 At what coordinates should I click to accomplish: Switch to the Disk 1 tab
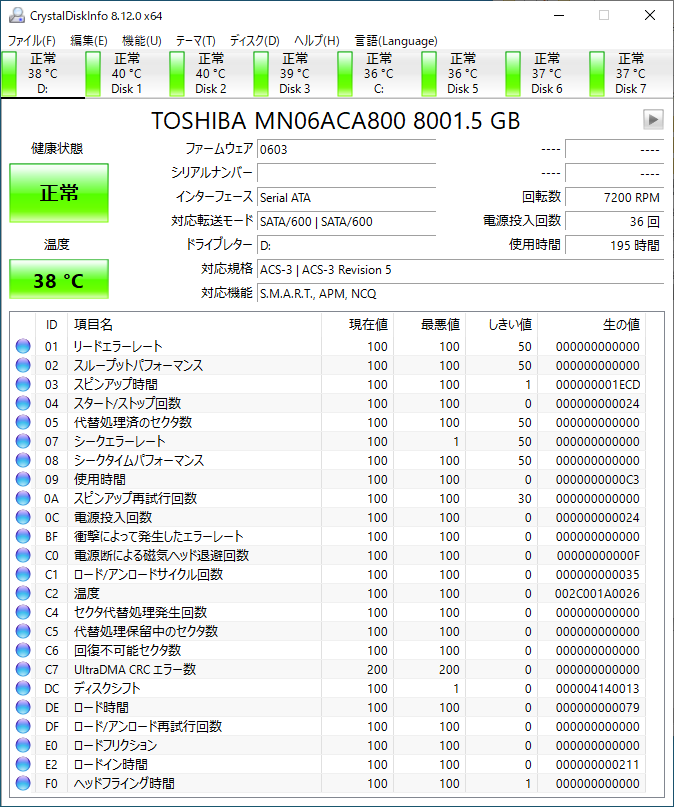pos(127,74)
